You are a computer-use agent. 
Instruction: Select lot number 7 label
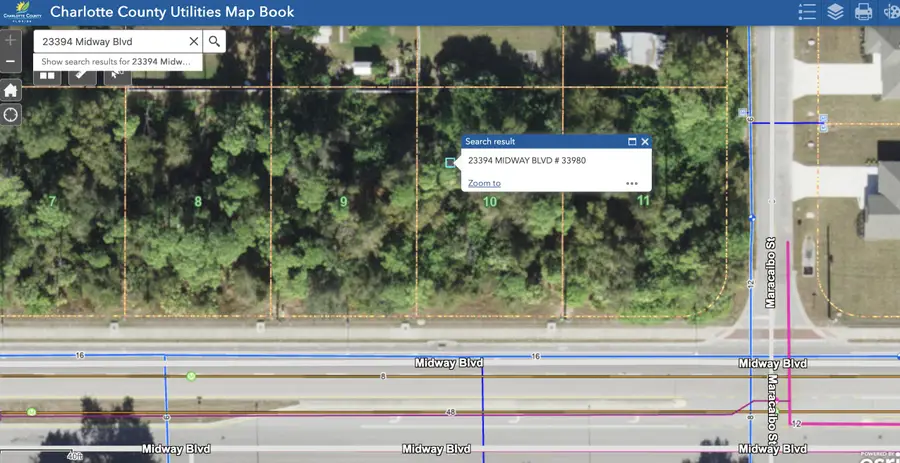[x=52, y=201]
